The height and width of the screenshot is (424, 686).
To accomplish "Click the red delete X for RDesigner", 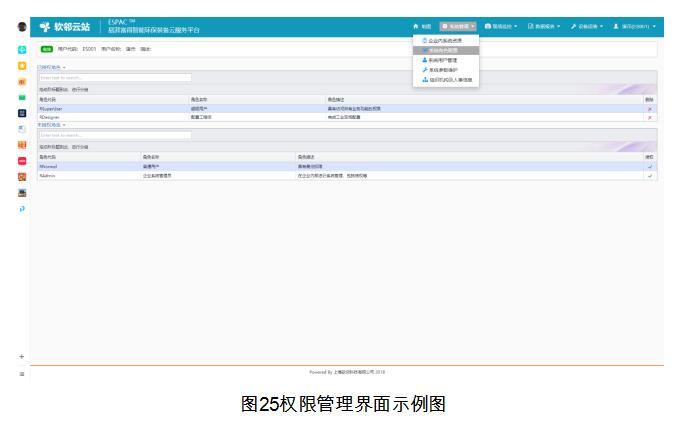I will point(649,117).
